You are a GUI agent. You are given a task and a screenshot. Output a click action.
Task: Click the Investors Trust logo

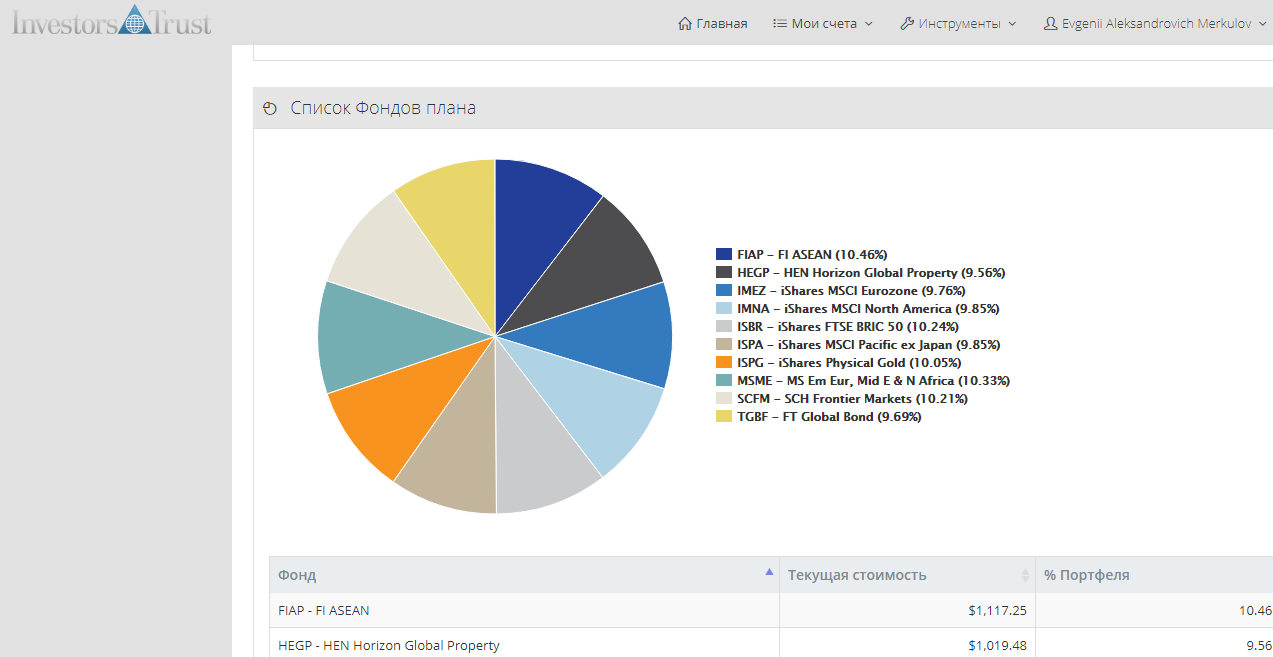112,20
